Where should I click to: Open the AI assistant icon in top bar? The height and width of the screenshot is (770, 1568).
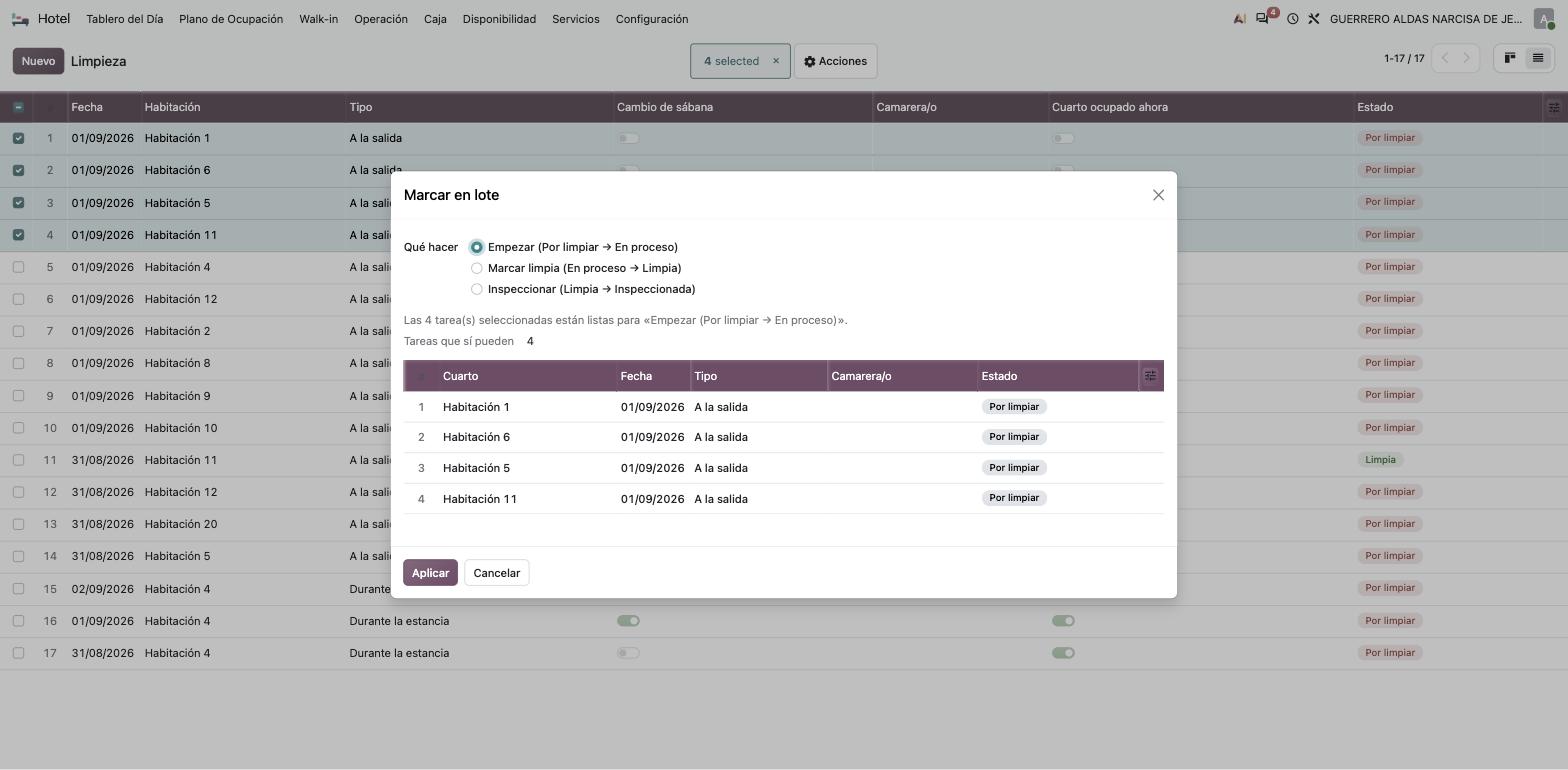coord(1239,19)
